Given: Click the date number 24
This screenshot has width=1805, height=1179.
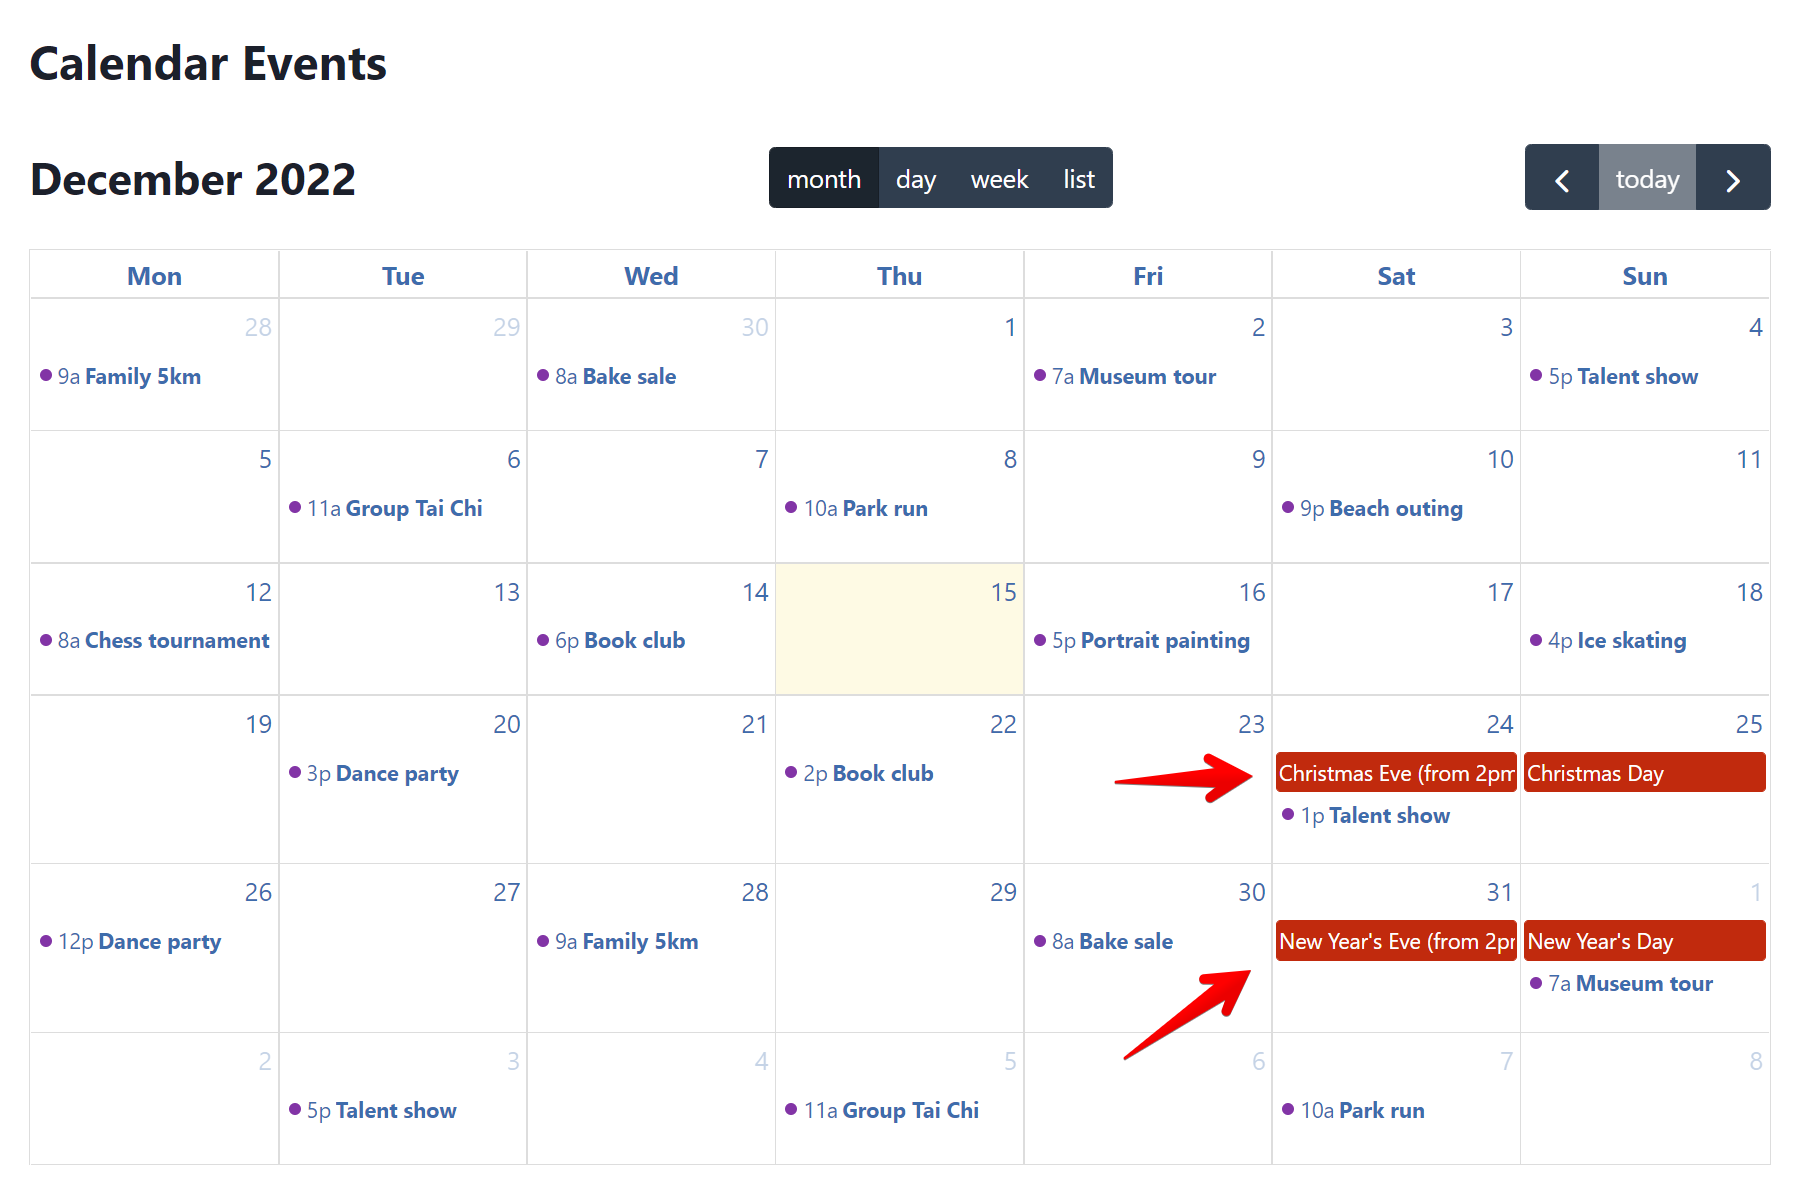Looking at the screenshot, I should pos(1499,724).
